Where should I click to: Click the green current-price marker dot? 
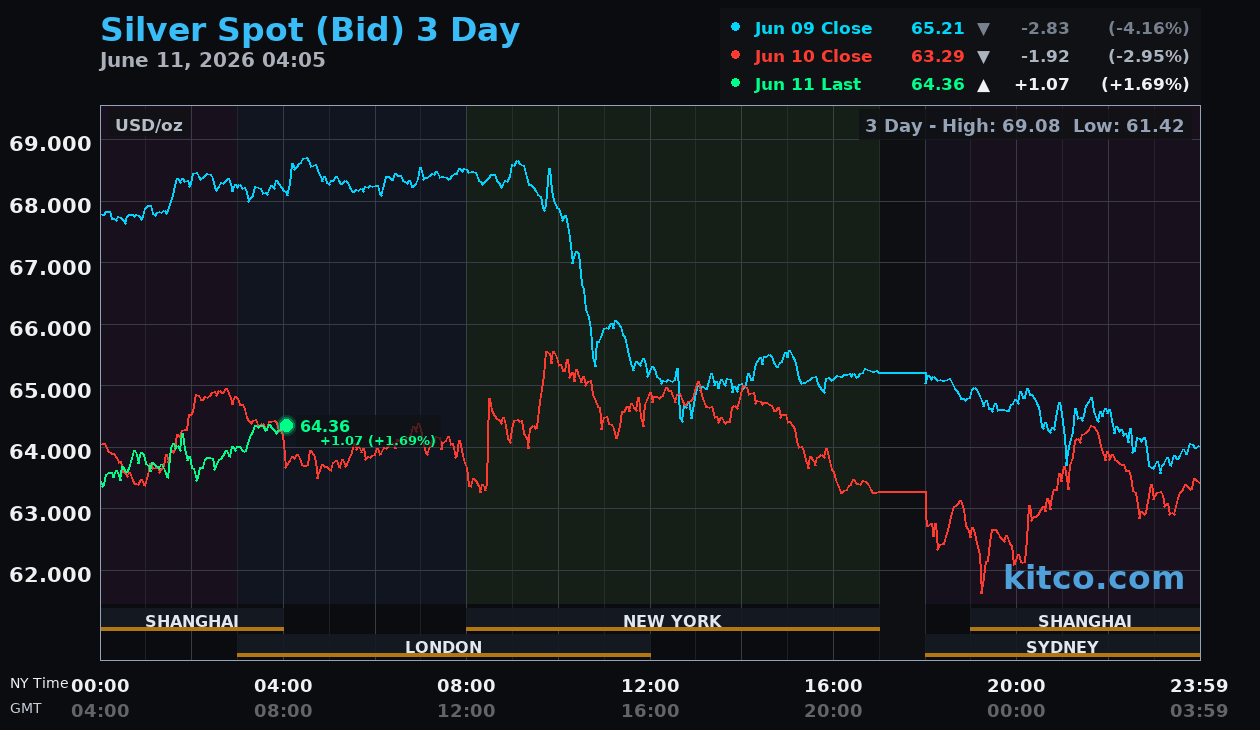(286, 426)
